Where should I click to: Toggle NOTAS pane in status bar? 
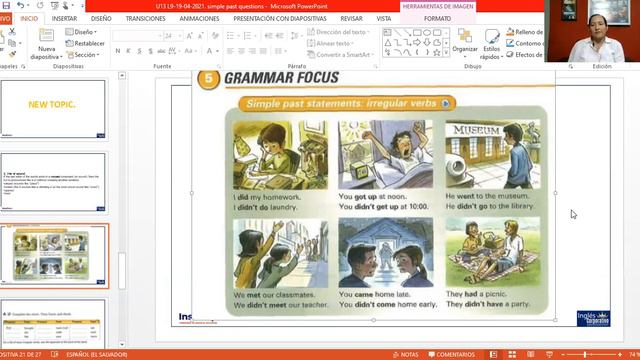click(x=405, y=354)
